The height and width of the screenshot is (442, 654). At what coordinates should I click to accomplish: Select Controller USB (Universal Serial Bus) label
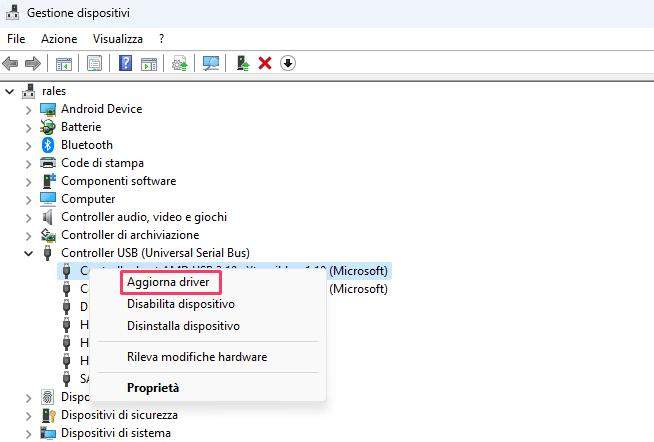155,253
